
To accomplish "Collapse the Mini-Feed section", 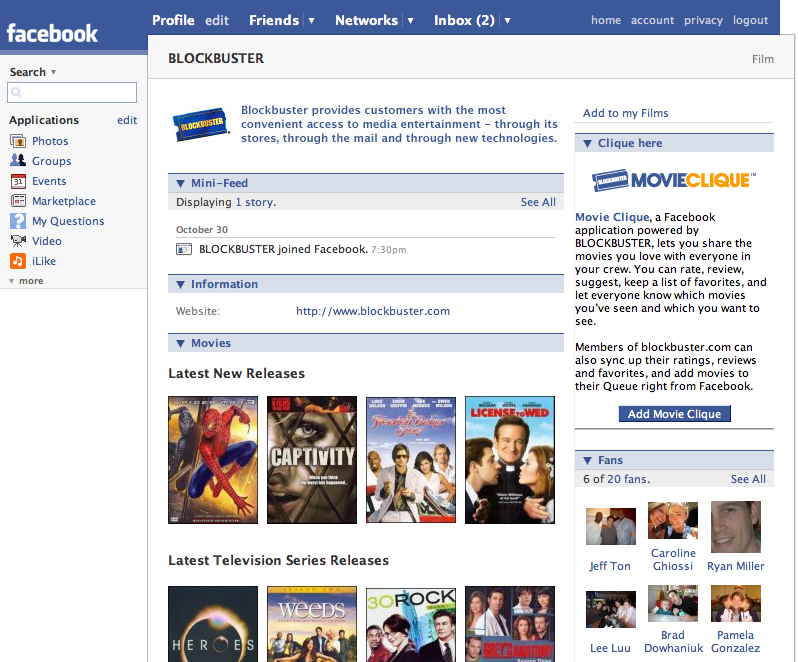I will pyautogui.click(x=180, y=183).
